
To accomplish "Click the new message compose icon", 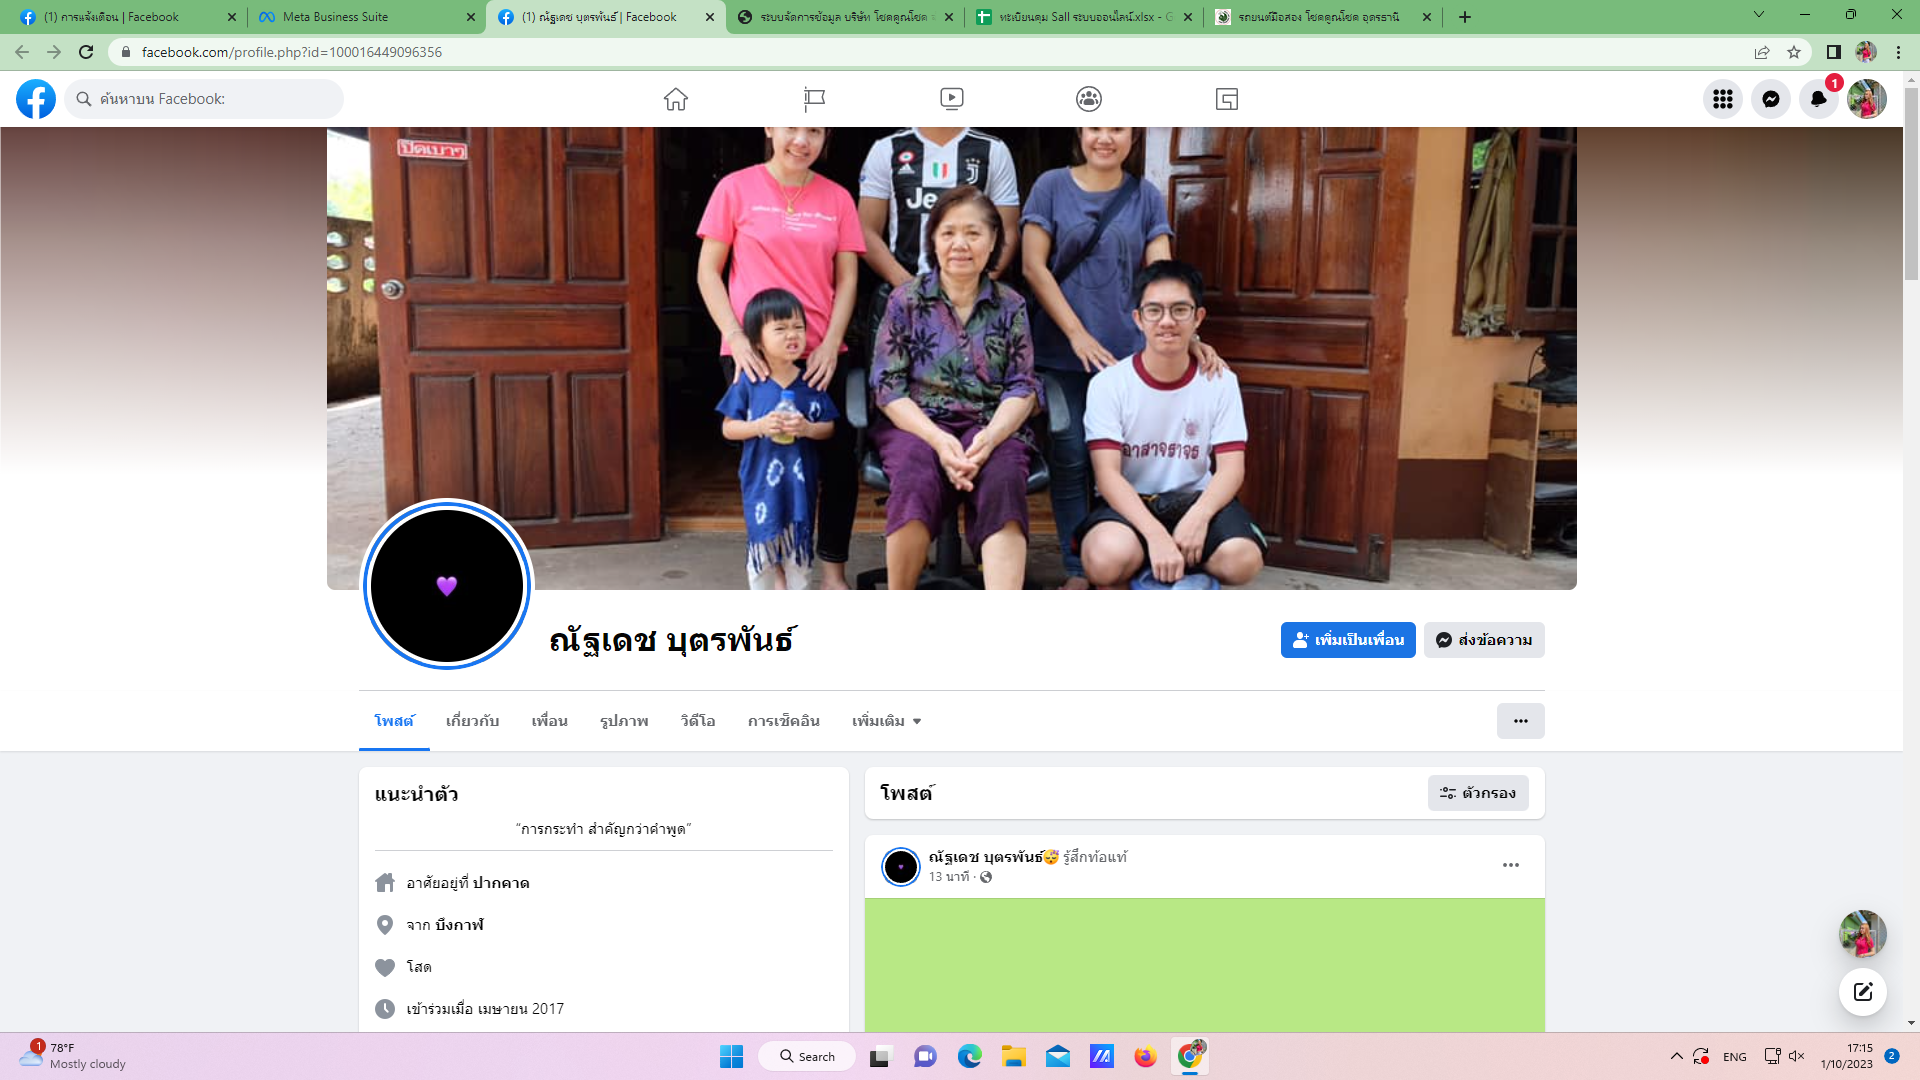I will (x=1863, y=992).
